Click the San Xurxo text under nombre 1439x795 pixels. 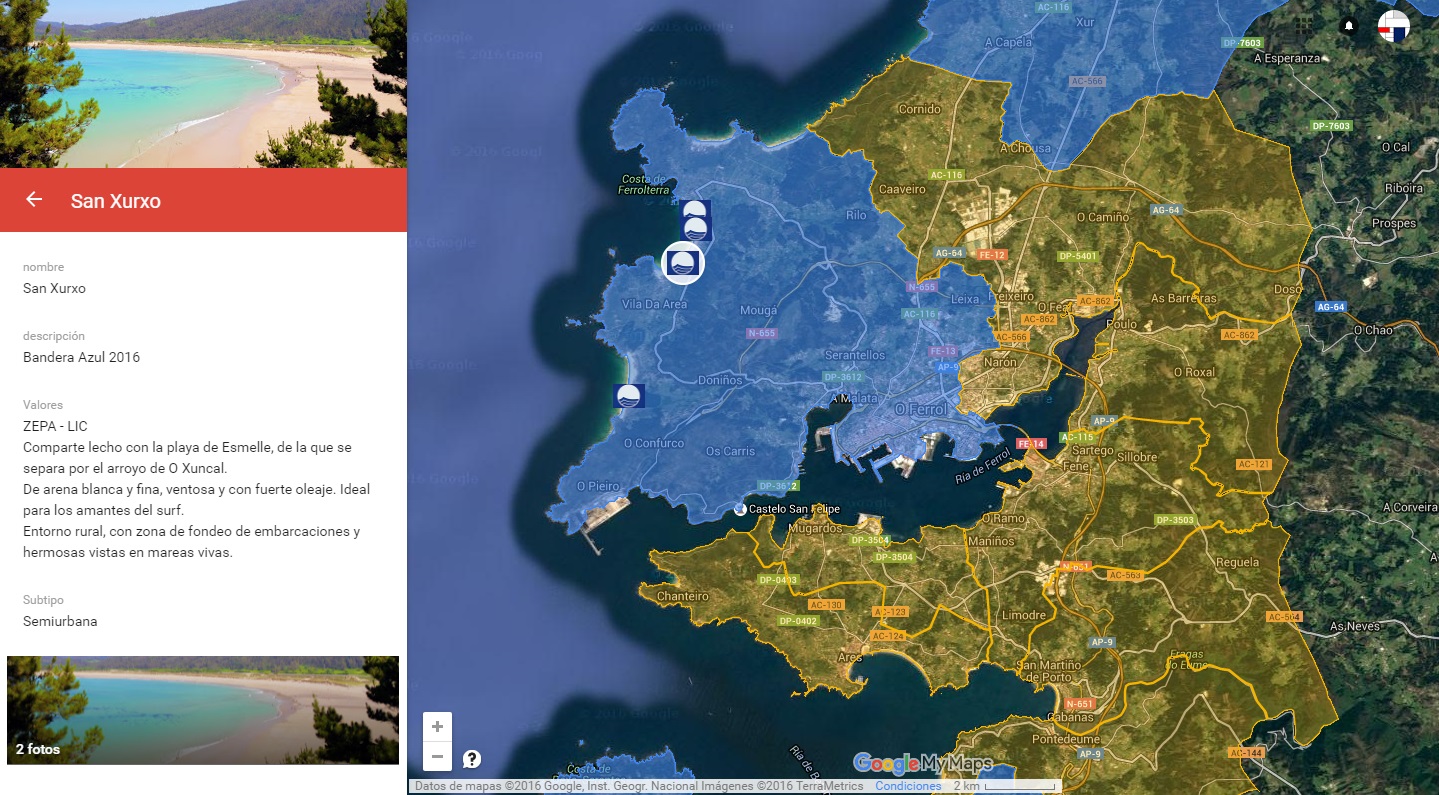(54, 288)
